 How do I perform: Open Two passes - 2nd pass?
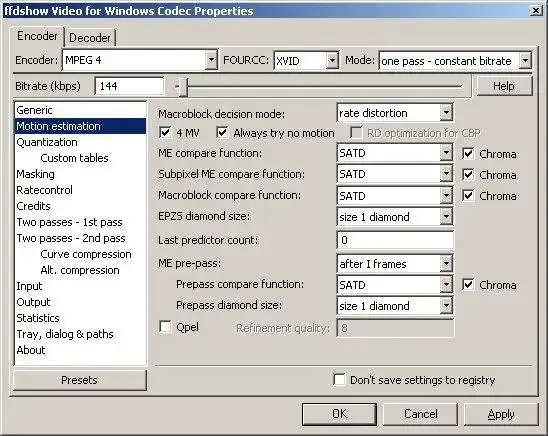80,238
